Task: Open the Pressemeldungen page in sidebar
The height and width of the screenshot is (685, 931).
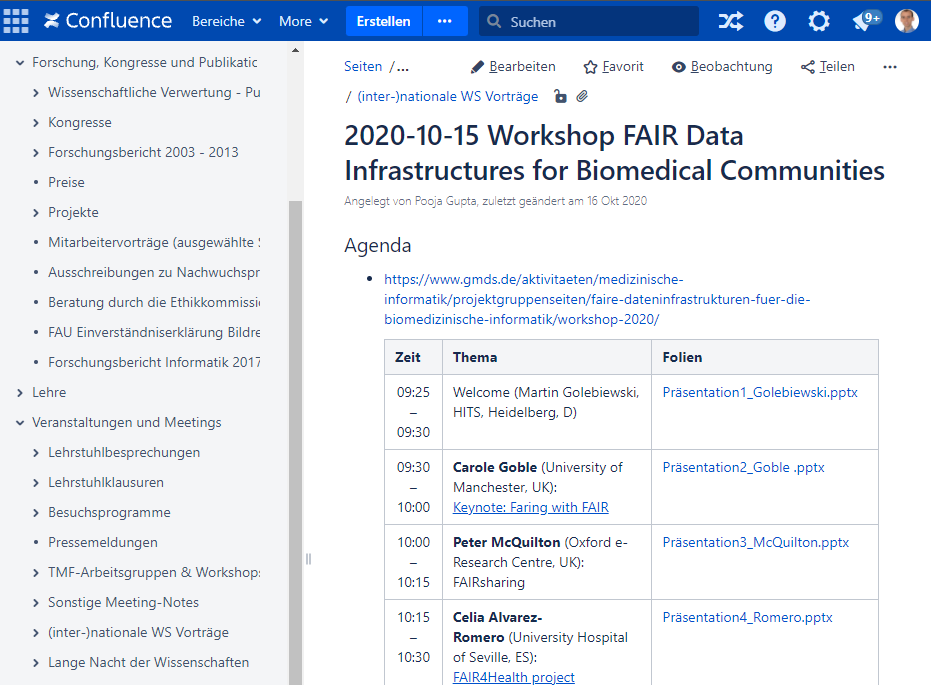Action: click(103, 542)
